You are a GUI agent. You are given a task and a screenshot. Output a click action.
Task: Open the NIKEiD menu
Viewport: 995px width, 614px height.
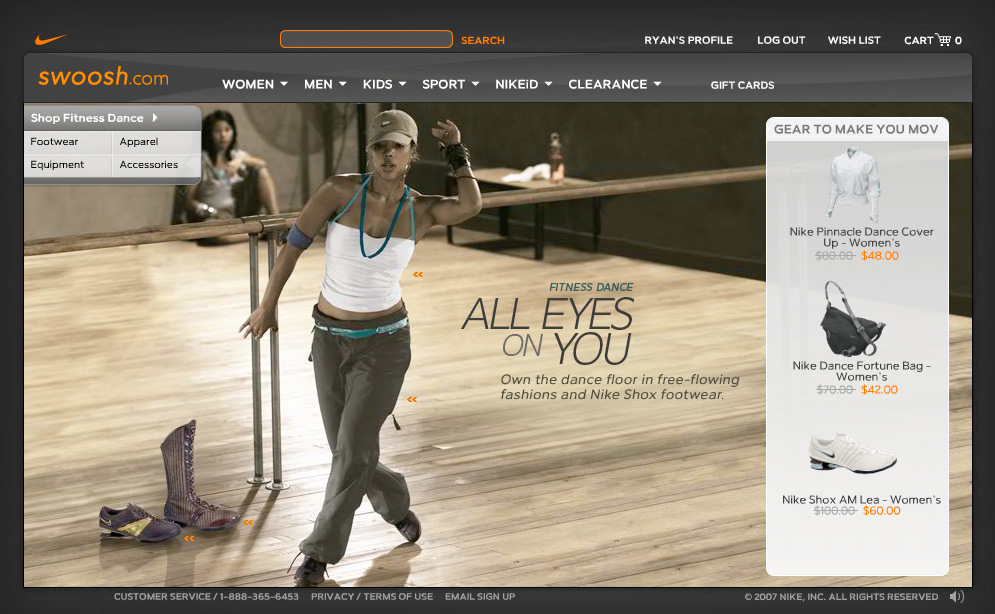517,84
